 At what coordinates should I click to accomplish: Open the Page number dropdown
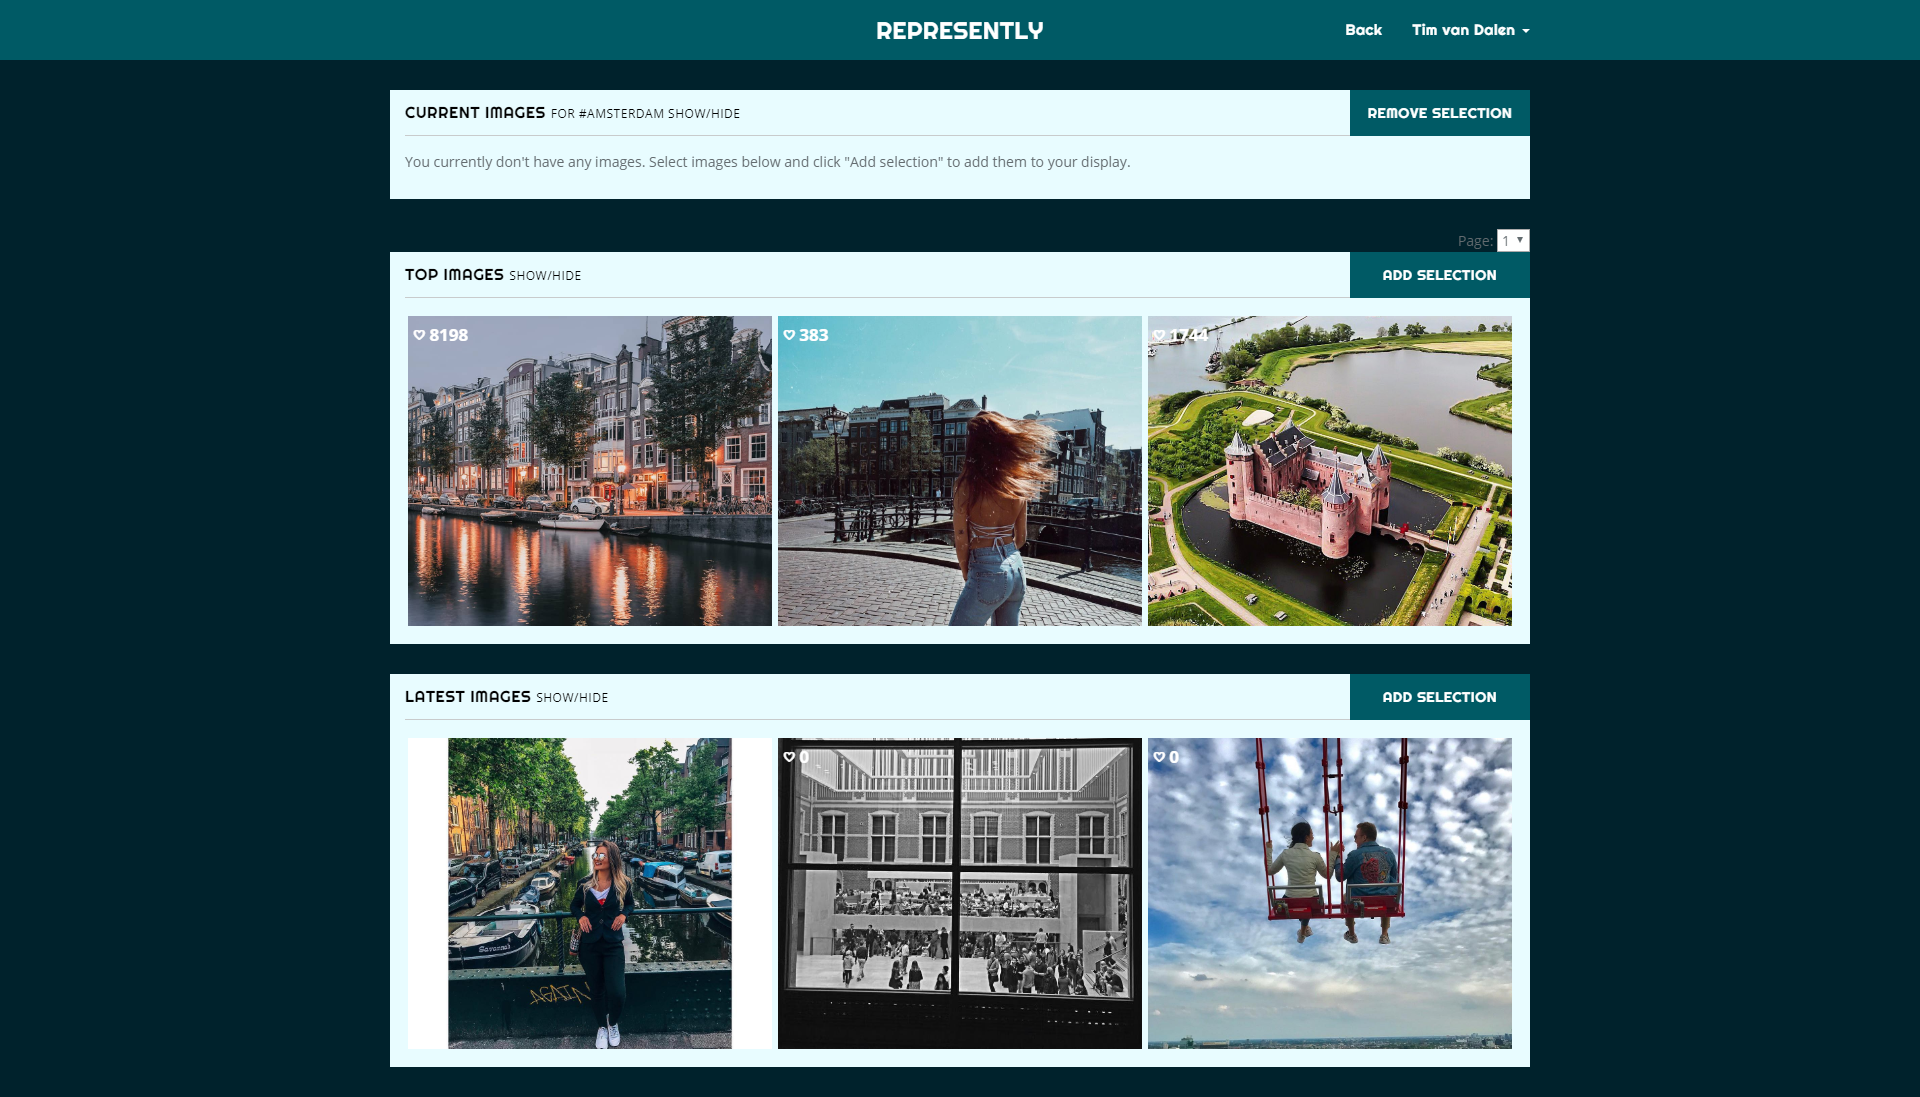coord(1511,240)
